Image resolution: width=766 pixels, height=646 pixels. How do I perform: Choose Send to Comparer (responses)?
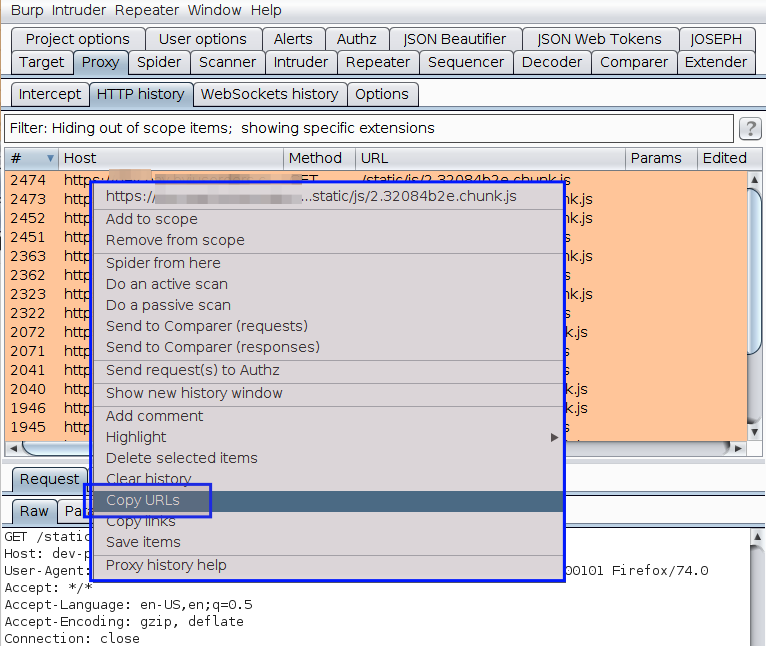(328, 347)
